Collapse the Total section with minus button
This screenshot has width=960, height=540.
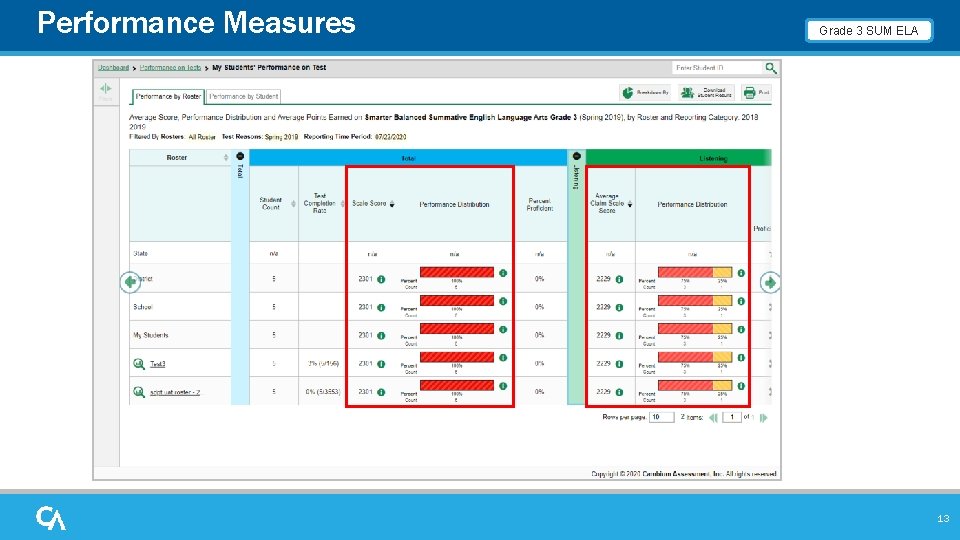tap(240, 156)
